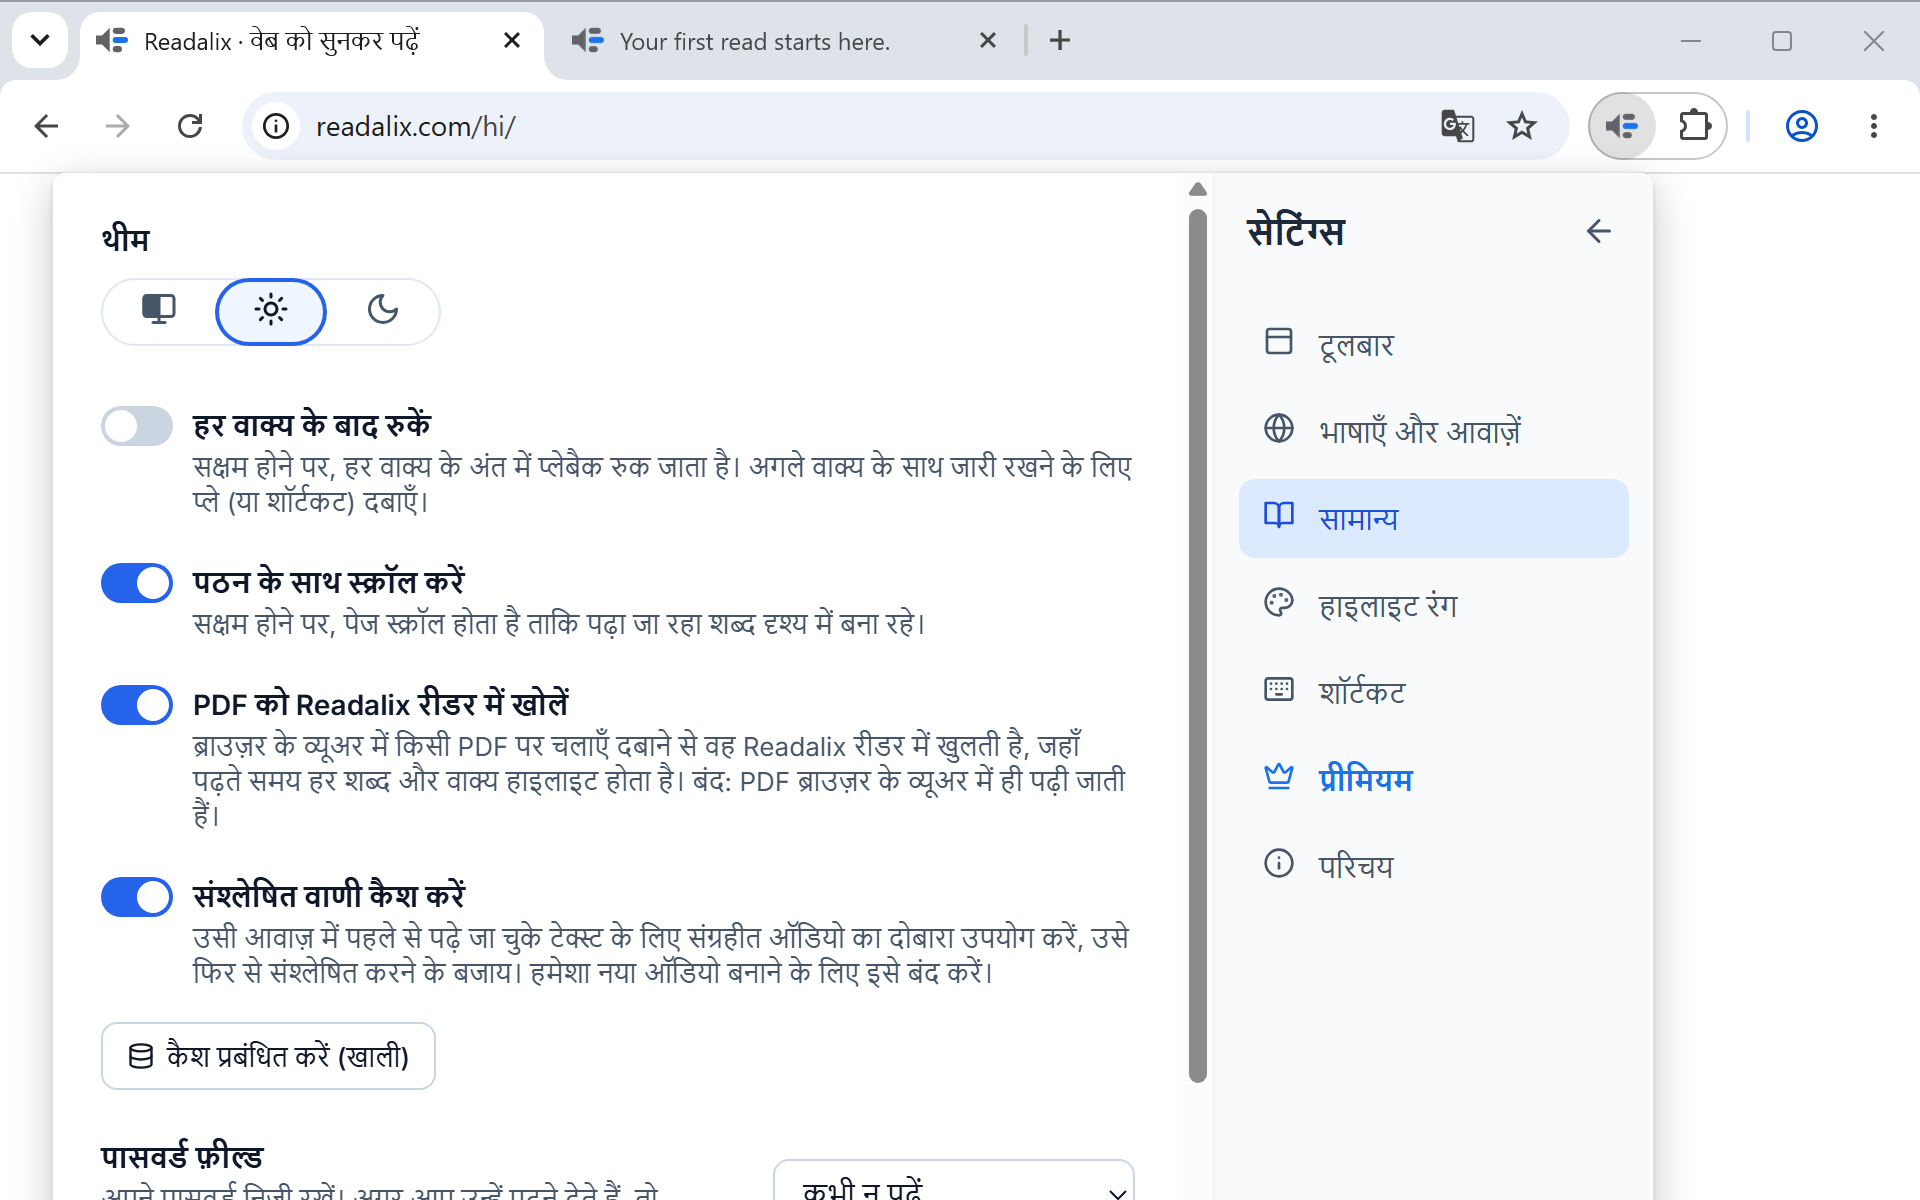
Task: Click the Google Translate icon in address bar
Action: (1457, 126)
